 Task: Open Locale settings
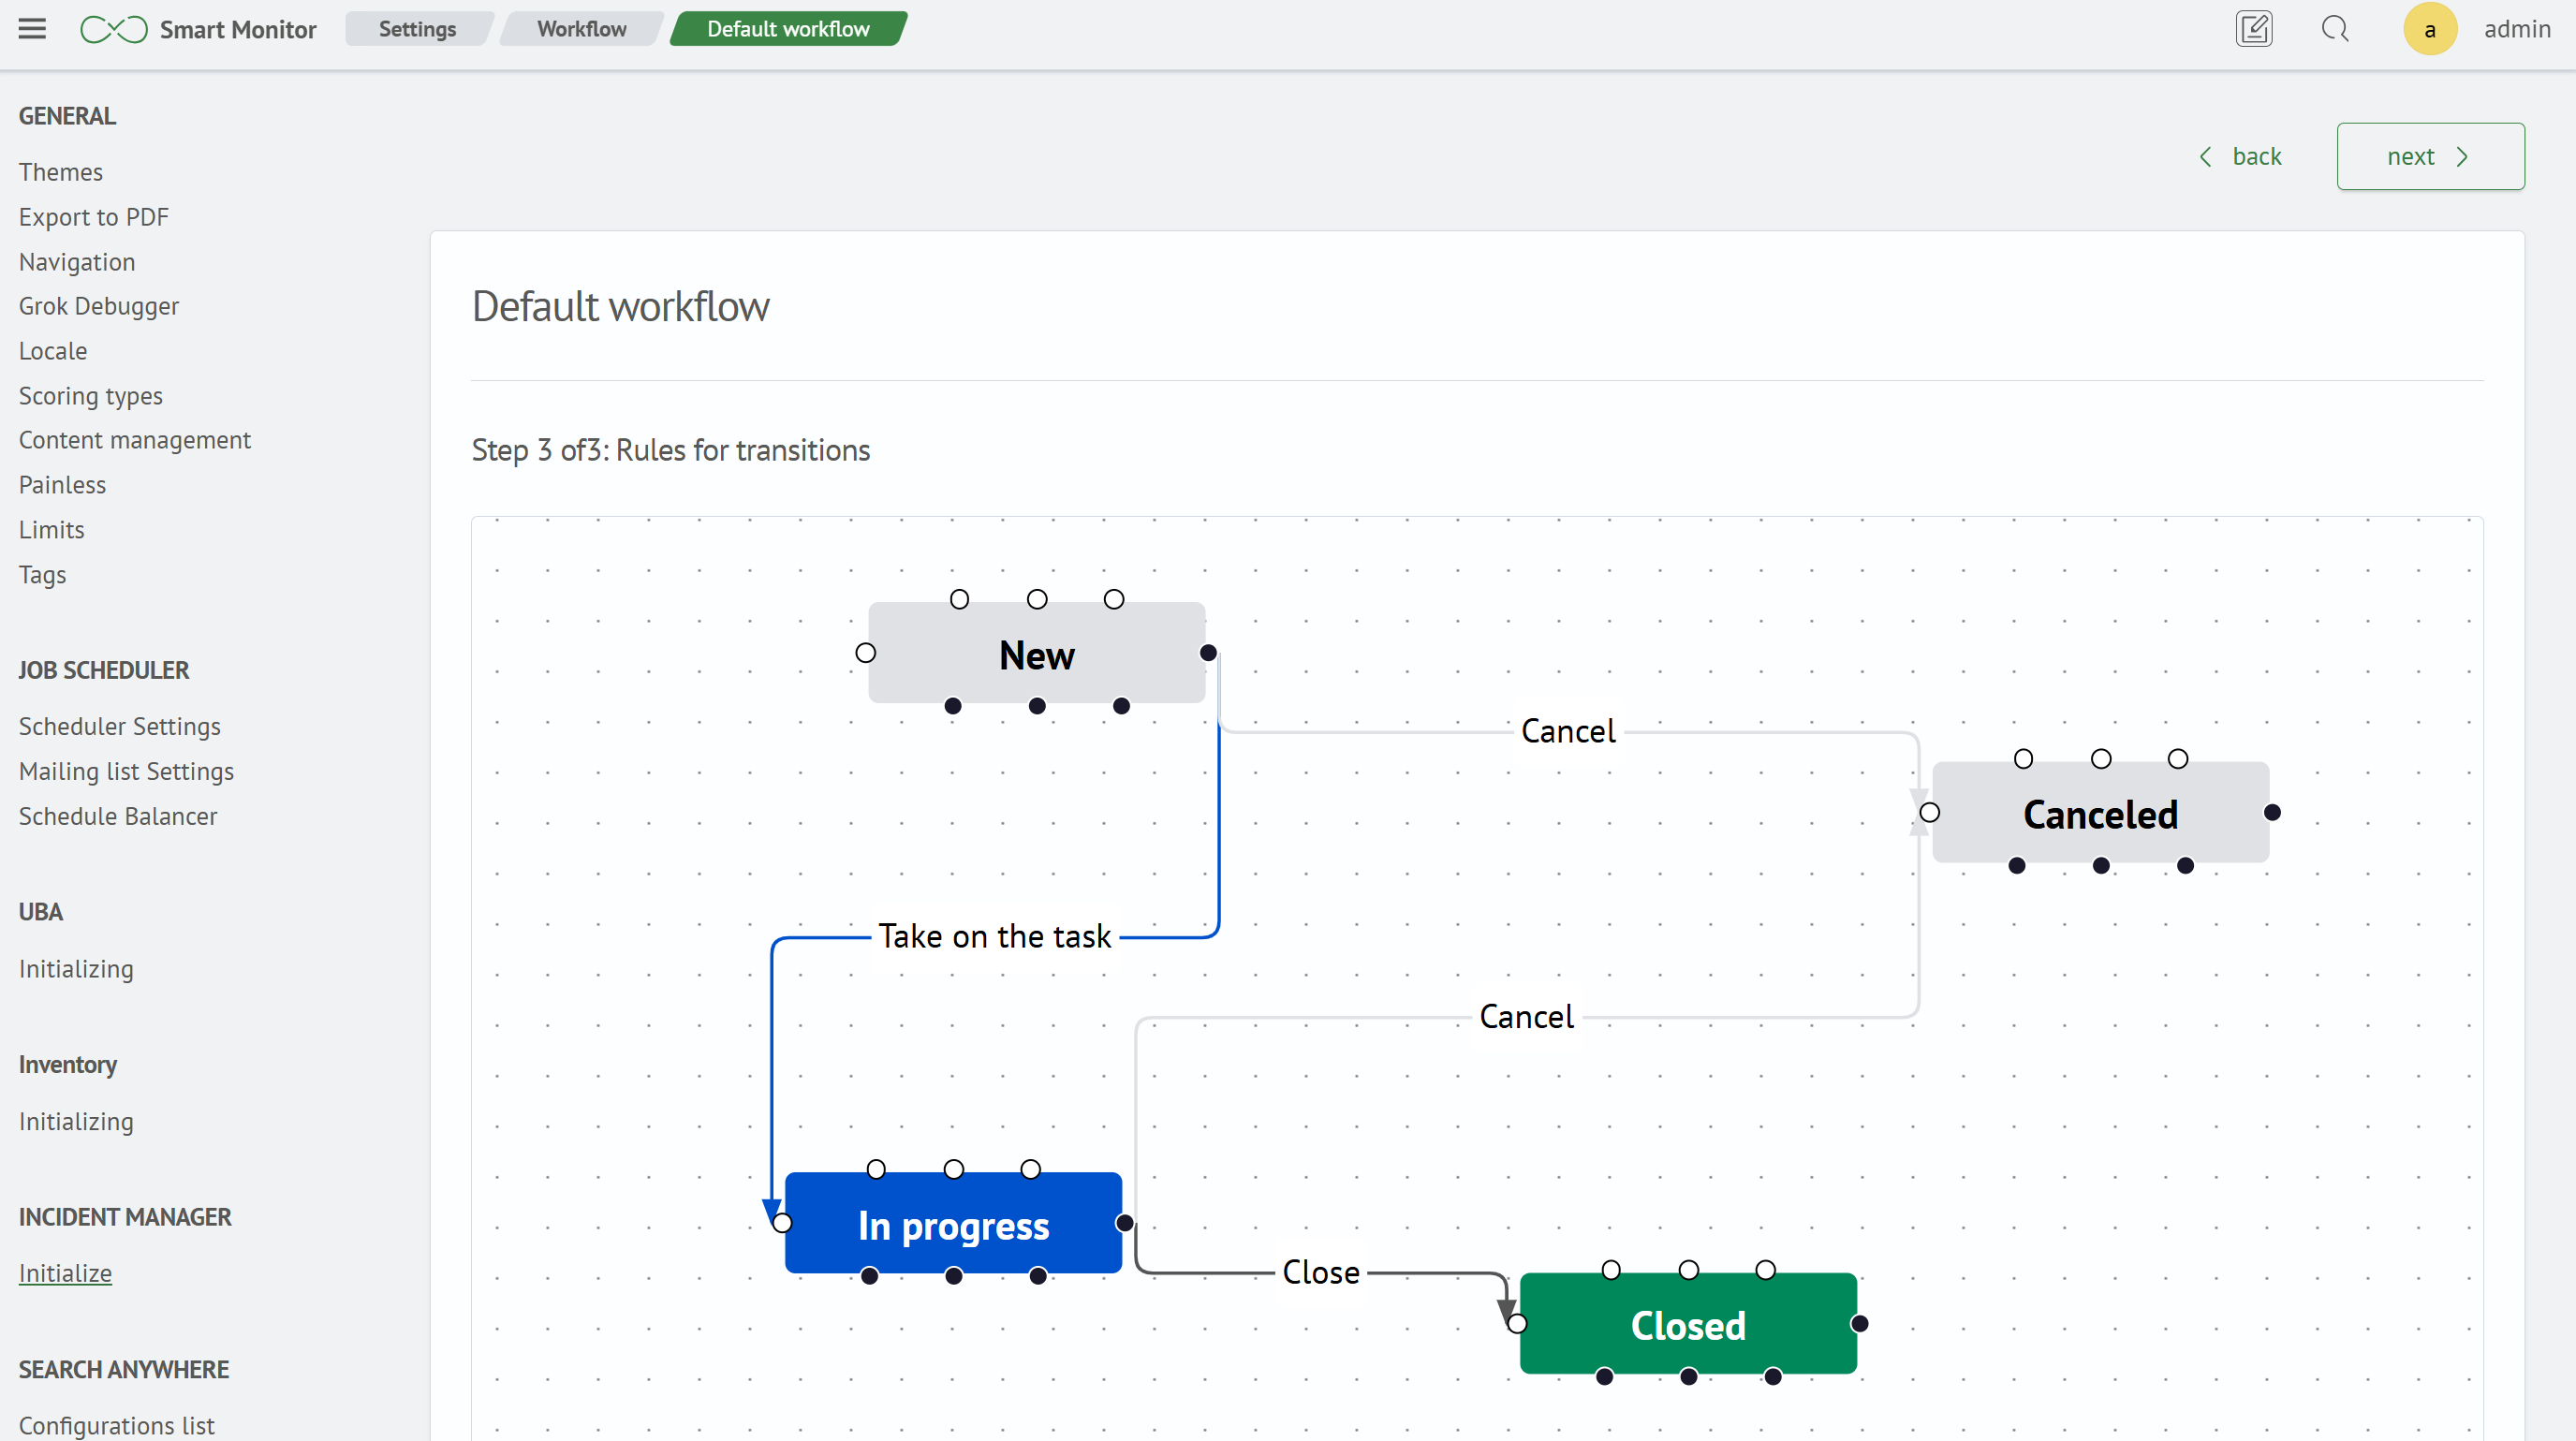tap(53, 351)
